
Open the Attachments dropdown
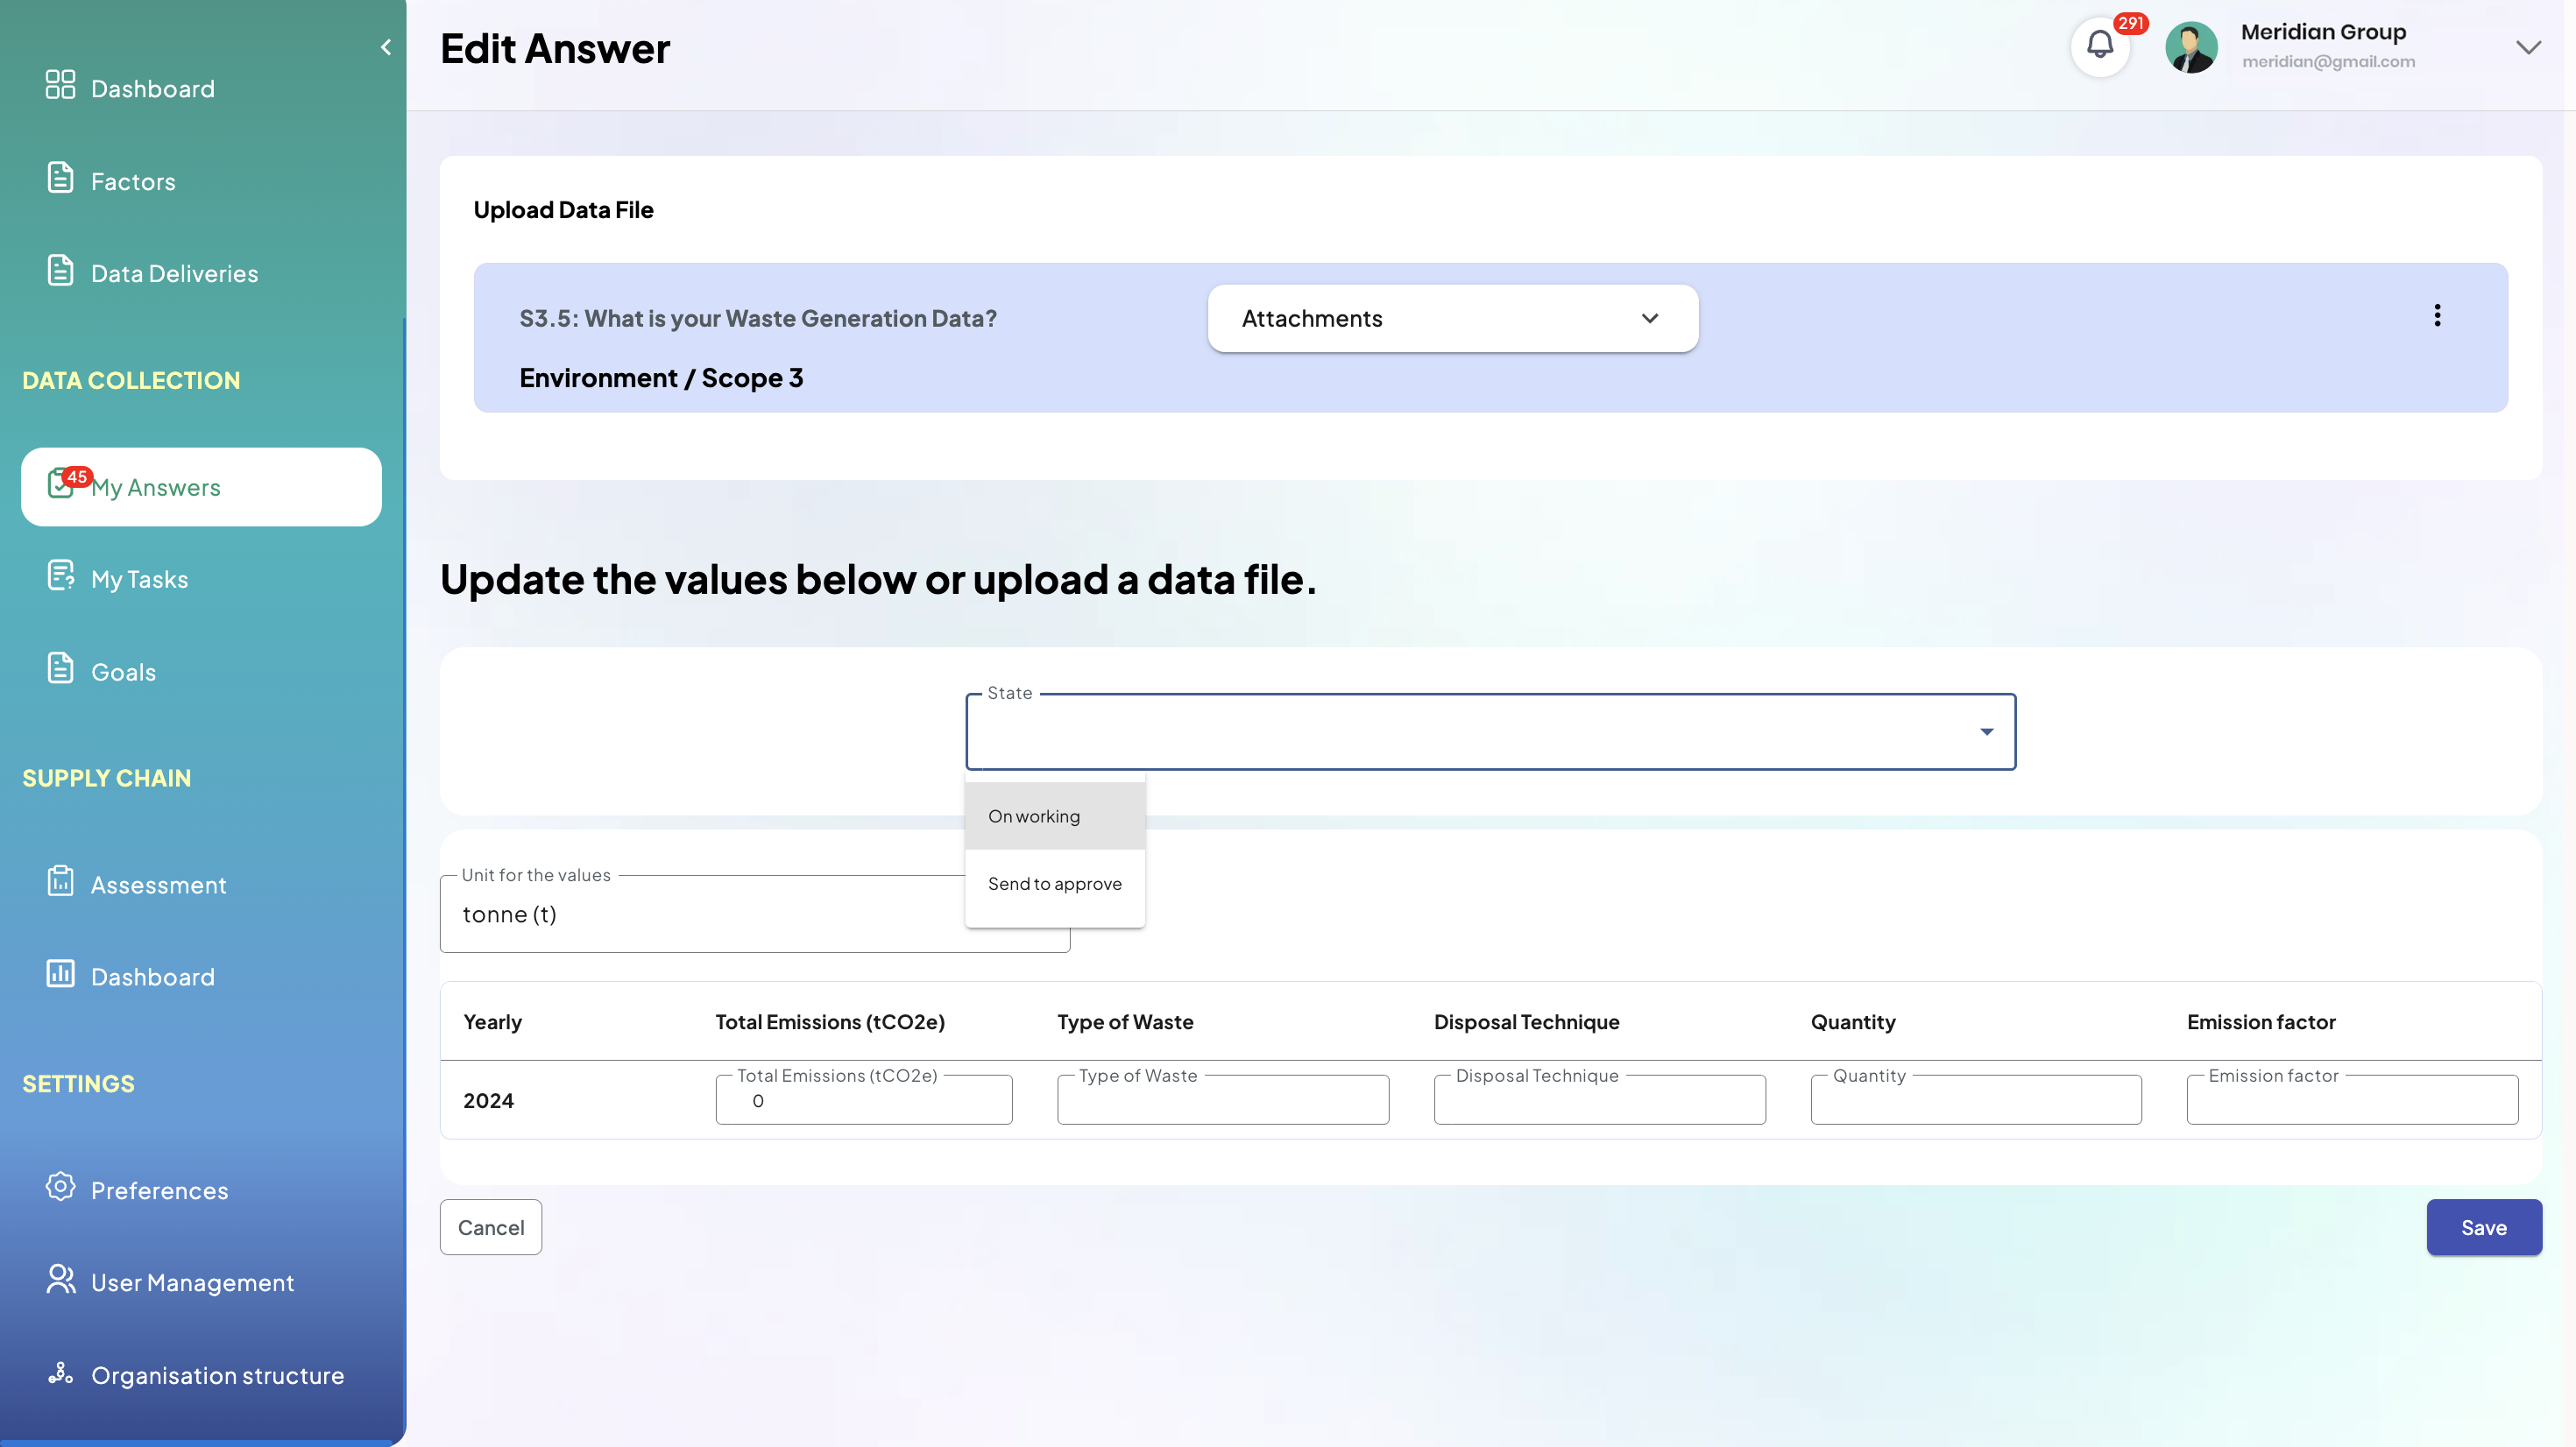point(1452,318)
